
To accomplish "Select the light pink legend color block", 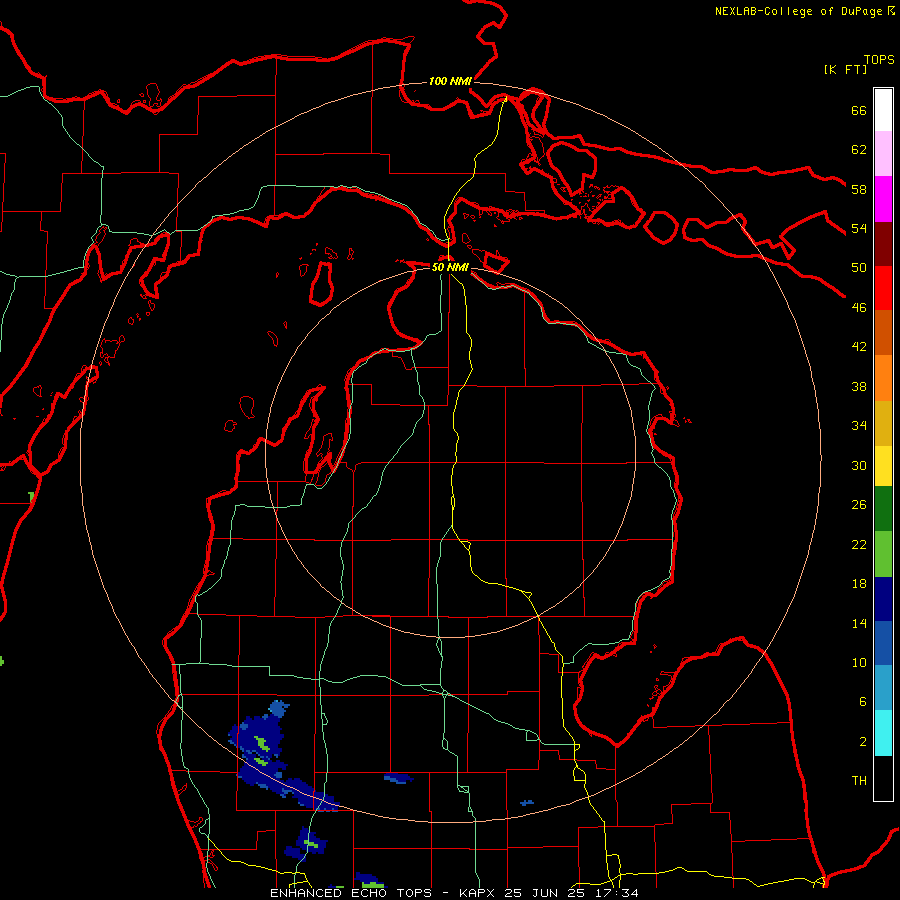I will pyautogui.click(x=883, y=153).
